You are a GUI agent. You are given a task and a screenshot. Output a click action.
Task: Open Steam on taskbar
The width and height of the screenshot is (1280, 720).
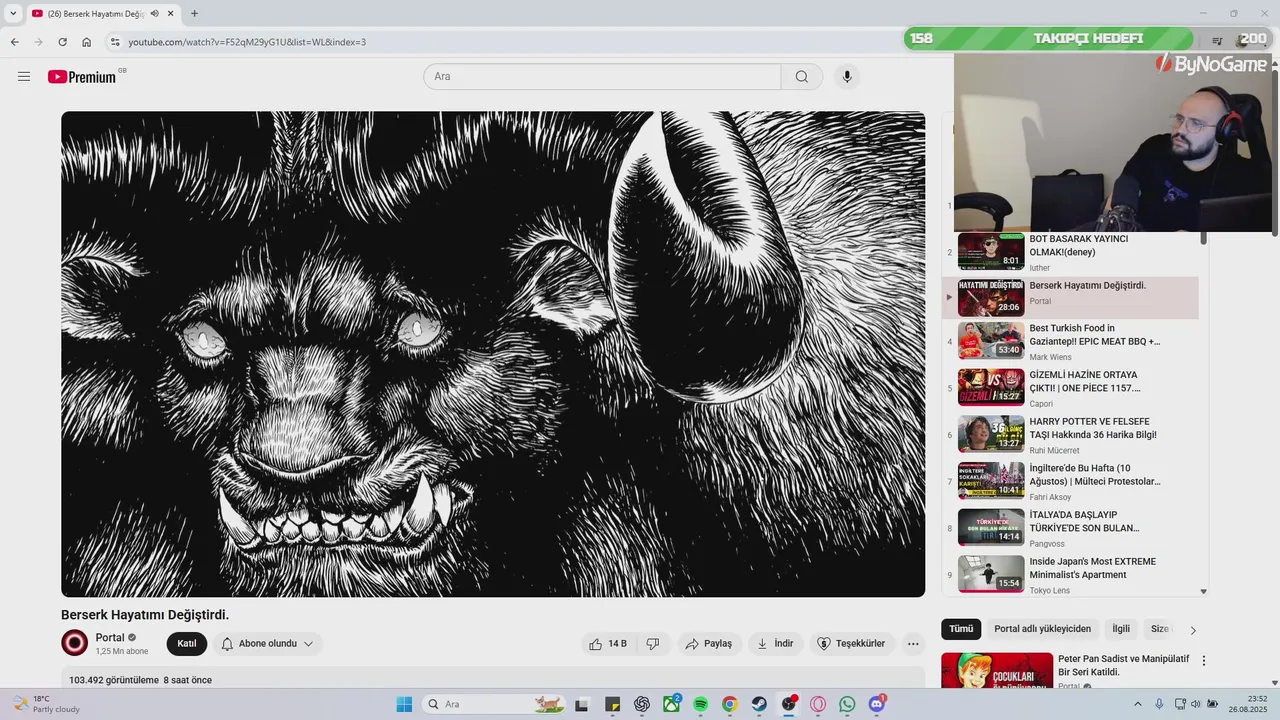point(760,704)
